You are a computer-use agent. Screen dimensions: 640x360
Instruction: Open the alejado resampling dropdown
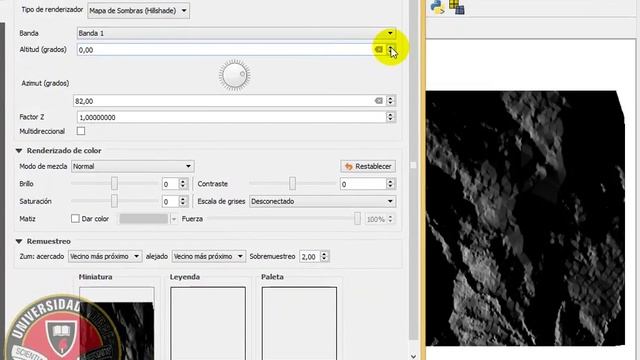[x=209, y=256]
